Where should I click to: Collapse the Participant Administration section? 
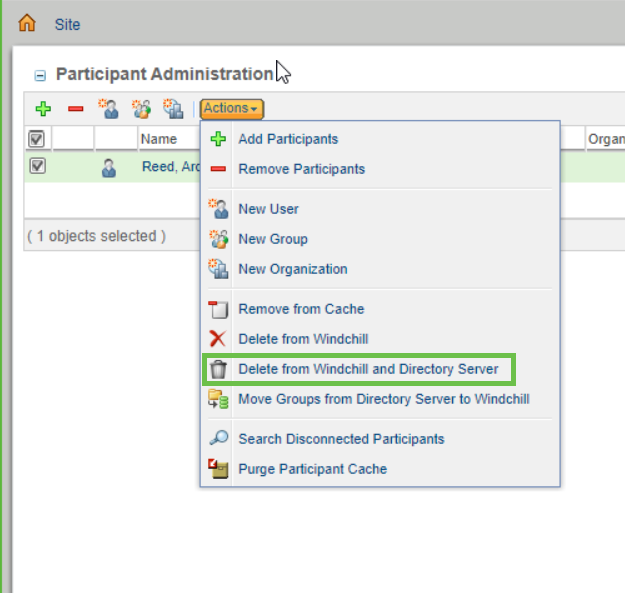(40, 75)
